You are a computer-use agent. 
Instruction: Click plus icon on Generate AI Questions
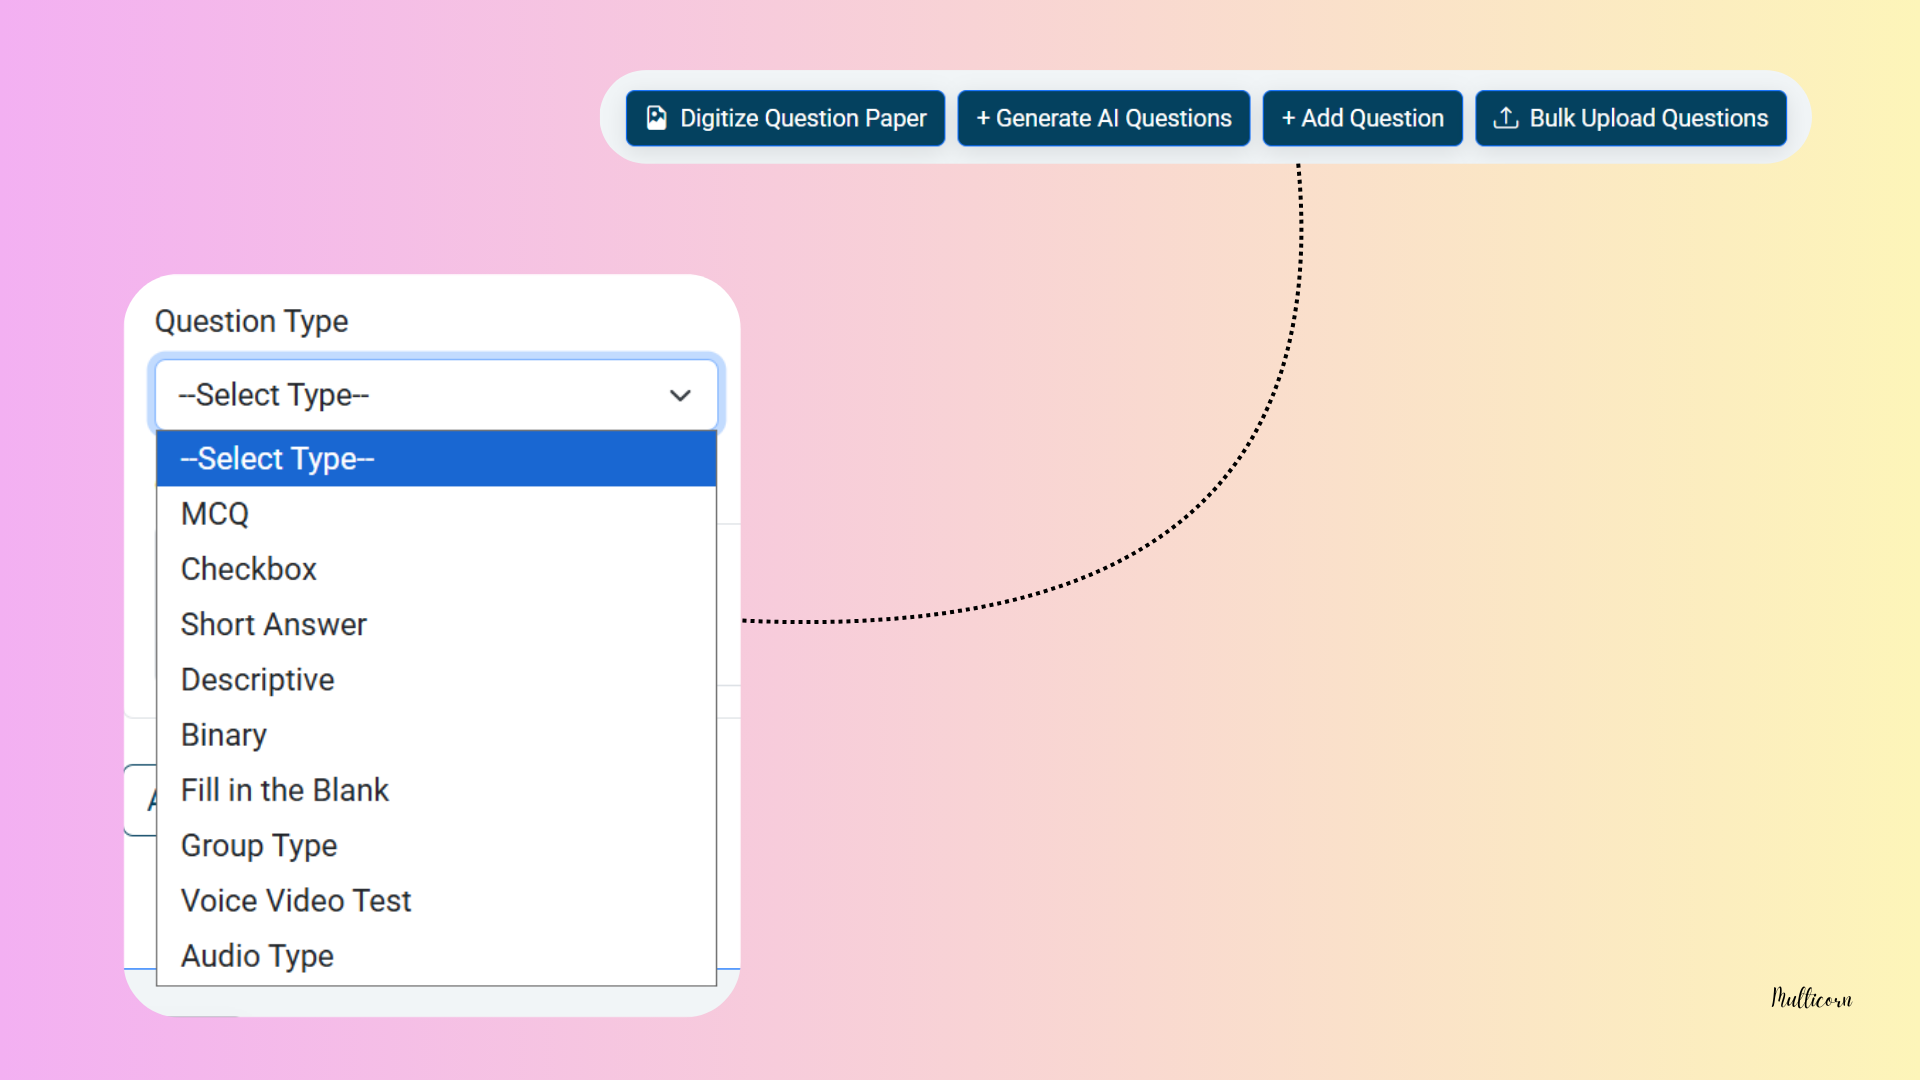(983, 118)
